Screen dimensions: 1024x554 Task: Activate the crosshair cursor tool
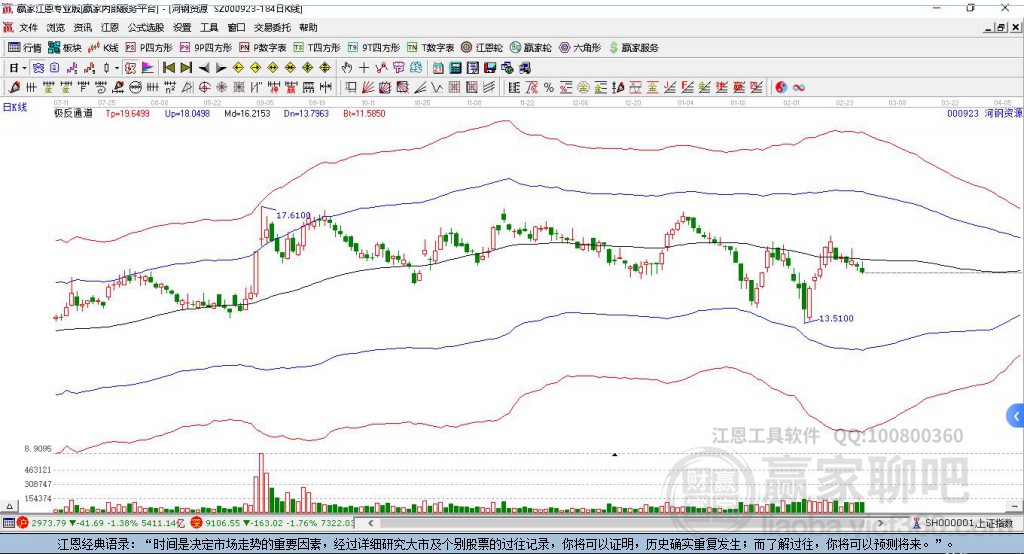click(x=364, y=68)
